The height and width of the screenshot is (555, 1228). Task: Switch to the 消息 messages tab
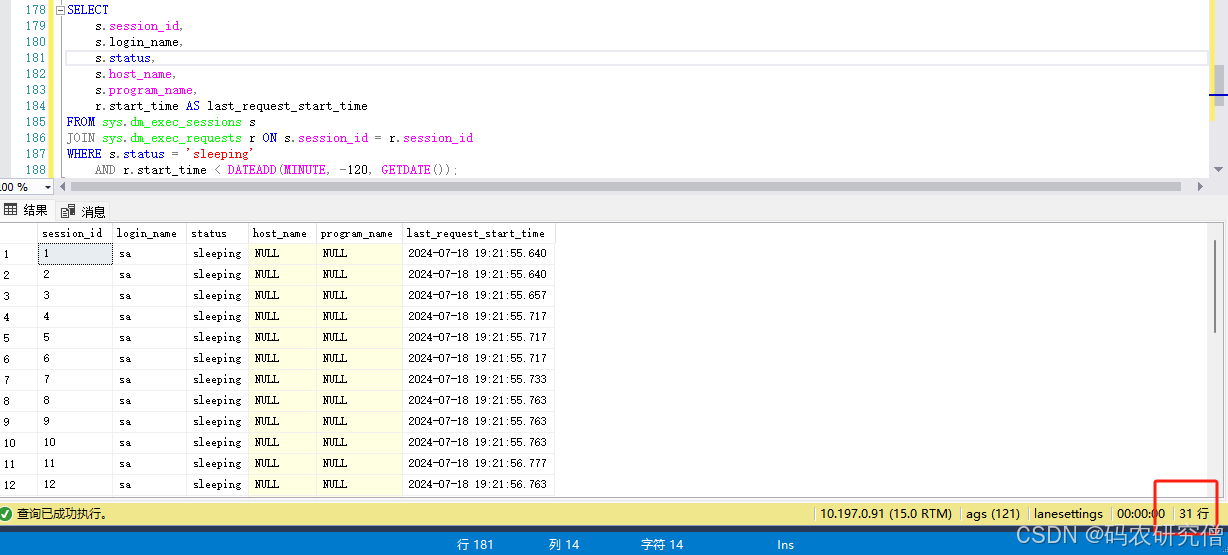point(84,211)
